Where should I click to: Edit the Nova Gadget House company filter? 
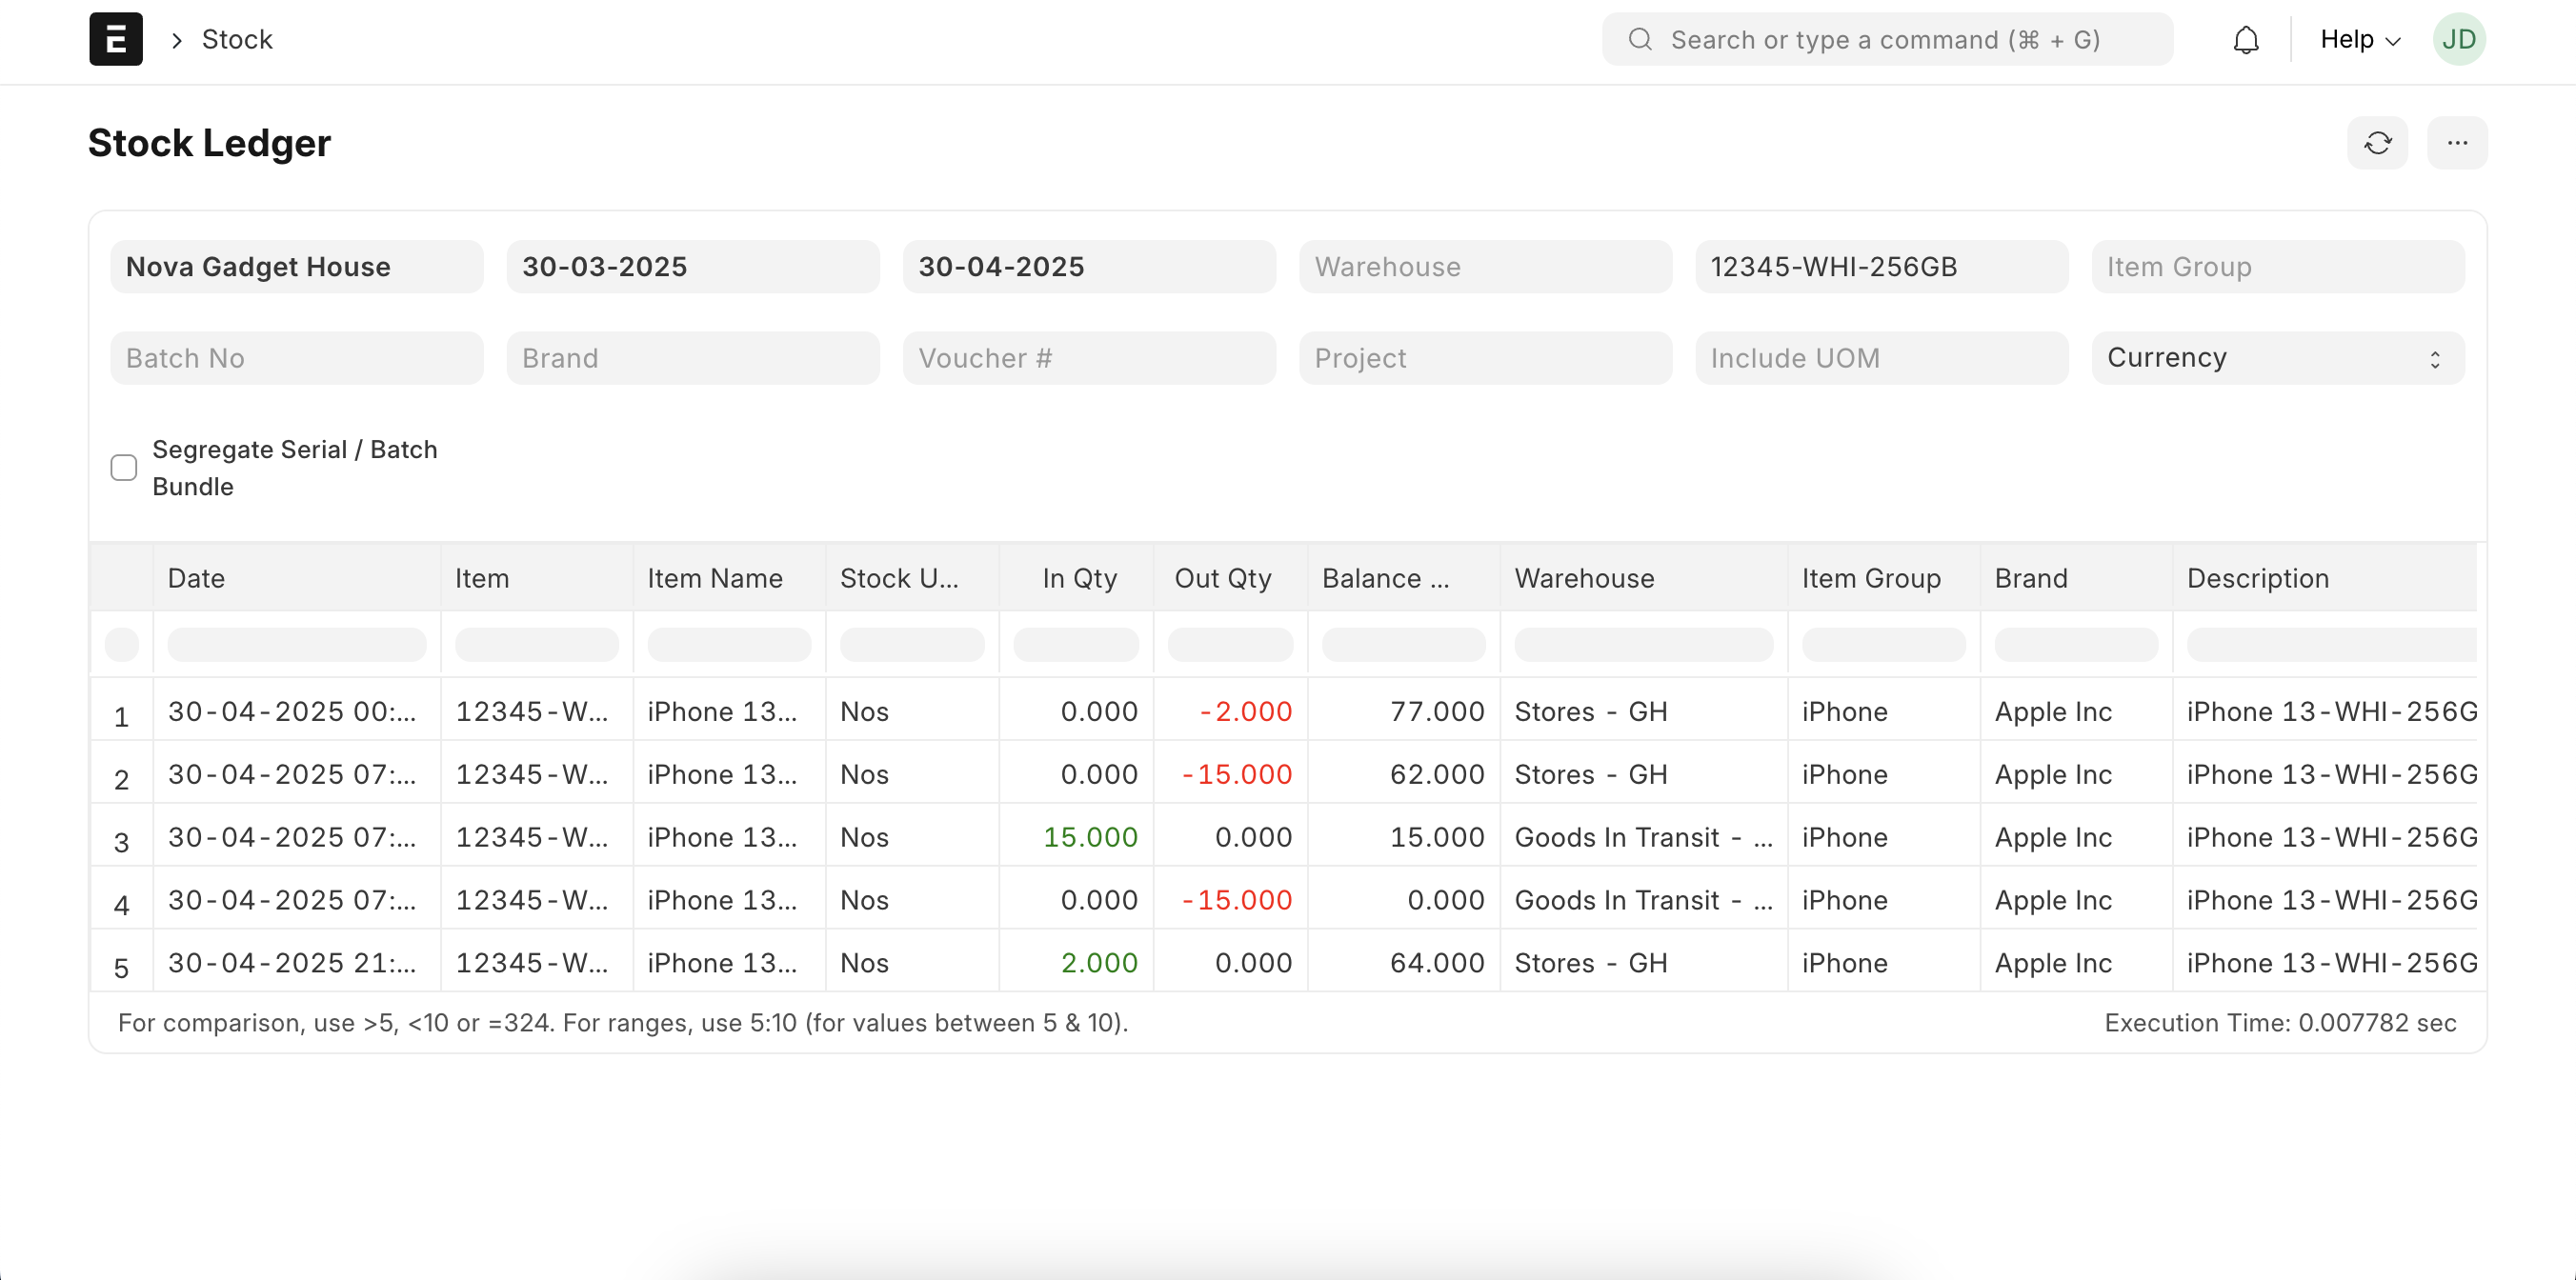pyautogui.click(x=297, y=267)
